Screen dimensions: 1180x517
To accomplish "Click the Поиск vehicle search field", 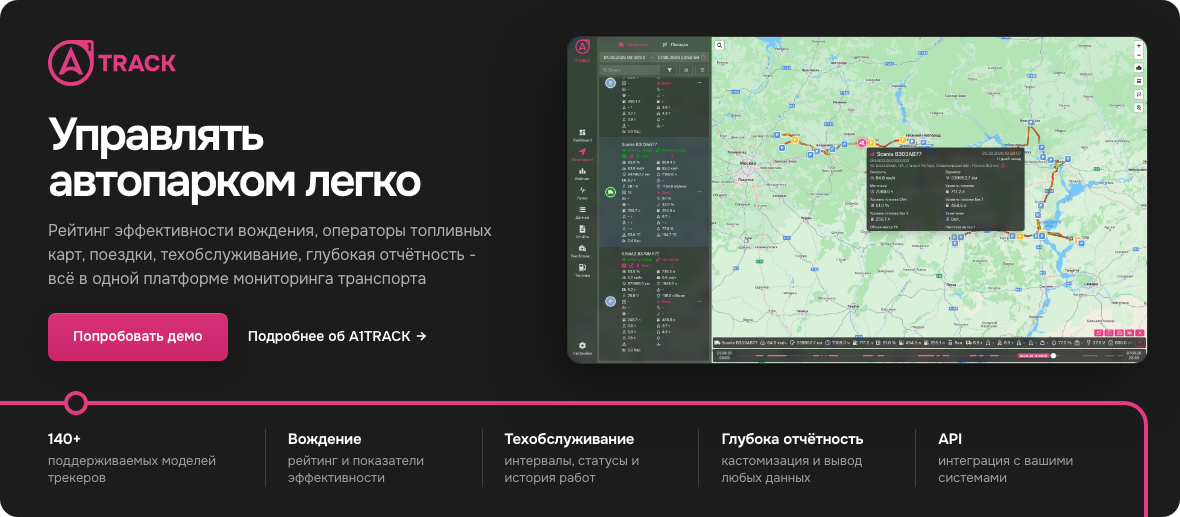I will click(x=630, y=69).
